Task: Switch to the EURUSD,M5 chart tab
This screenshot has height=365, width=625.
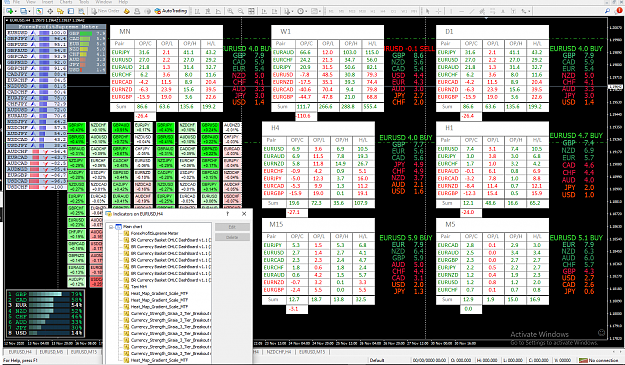Action: pyautogui.click(x=51, y=352)
